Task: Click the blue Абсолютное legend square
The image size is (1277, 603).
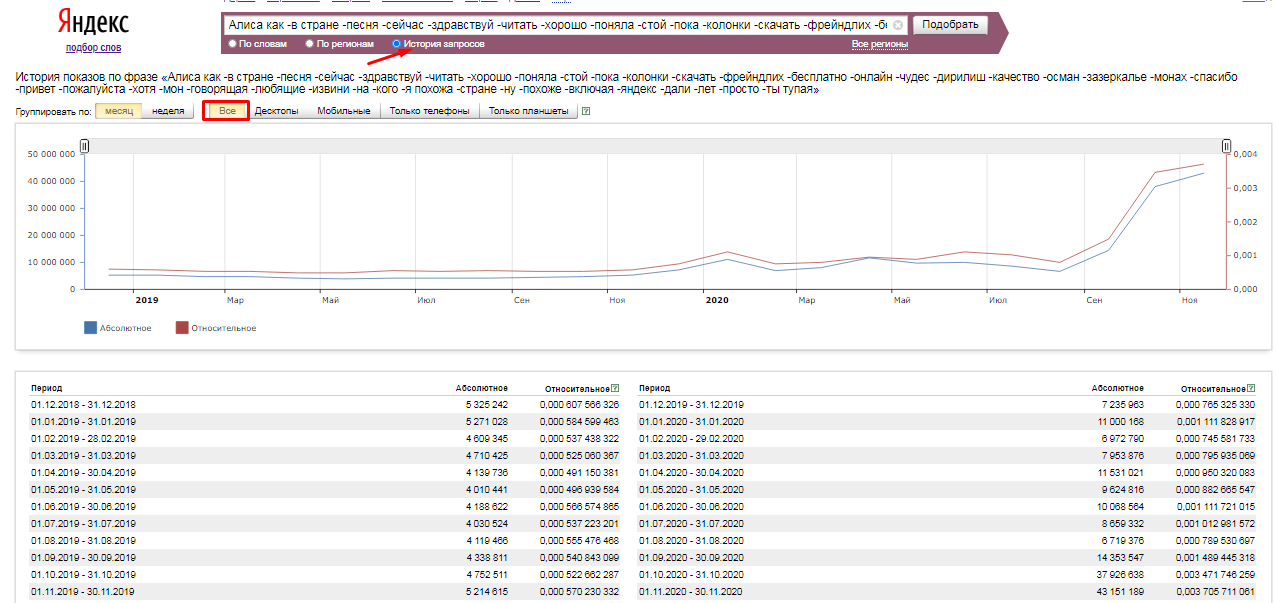Action: tap(91, 327)
